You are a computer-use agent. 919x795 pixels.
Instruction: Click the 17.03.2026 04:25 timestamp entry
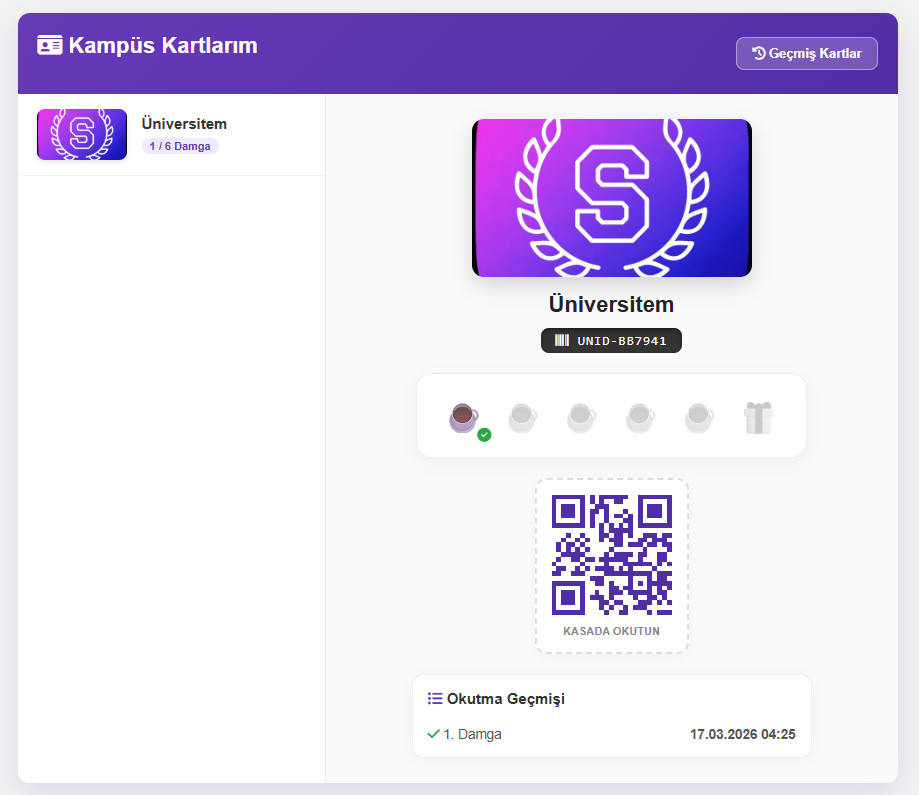[742, 734]
